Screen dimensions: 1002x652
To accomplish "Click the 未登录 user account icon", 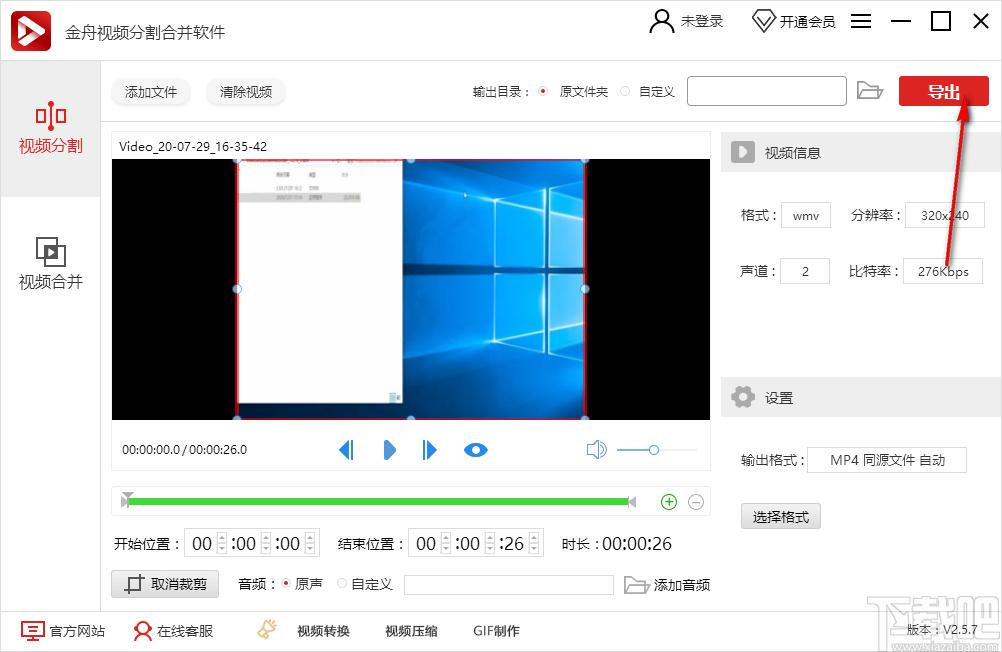I will click(x=661, y=21).
